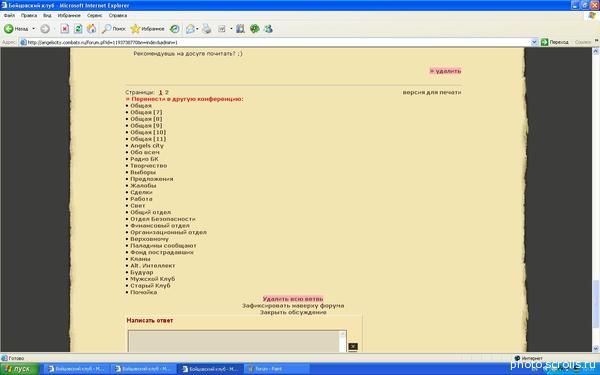Click the Research books toolbar icon
Screen dimensions: 600x375
coord(240,29)
